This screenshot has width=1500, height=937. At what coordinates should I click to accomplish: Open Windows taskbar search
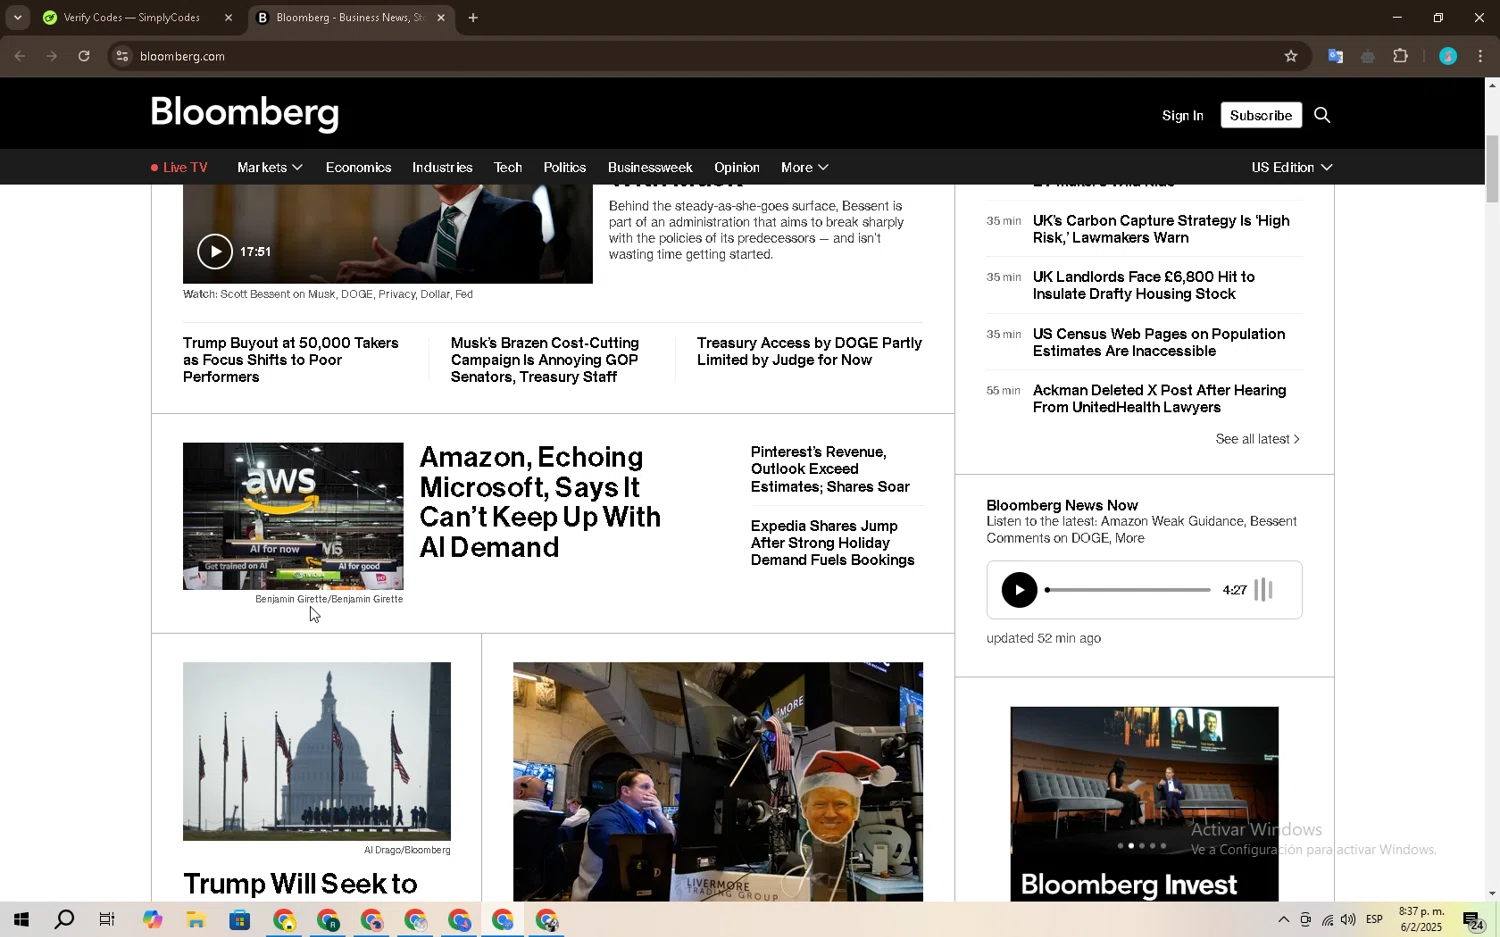pos(64,920)
